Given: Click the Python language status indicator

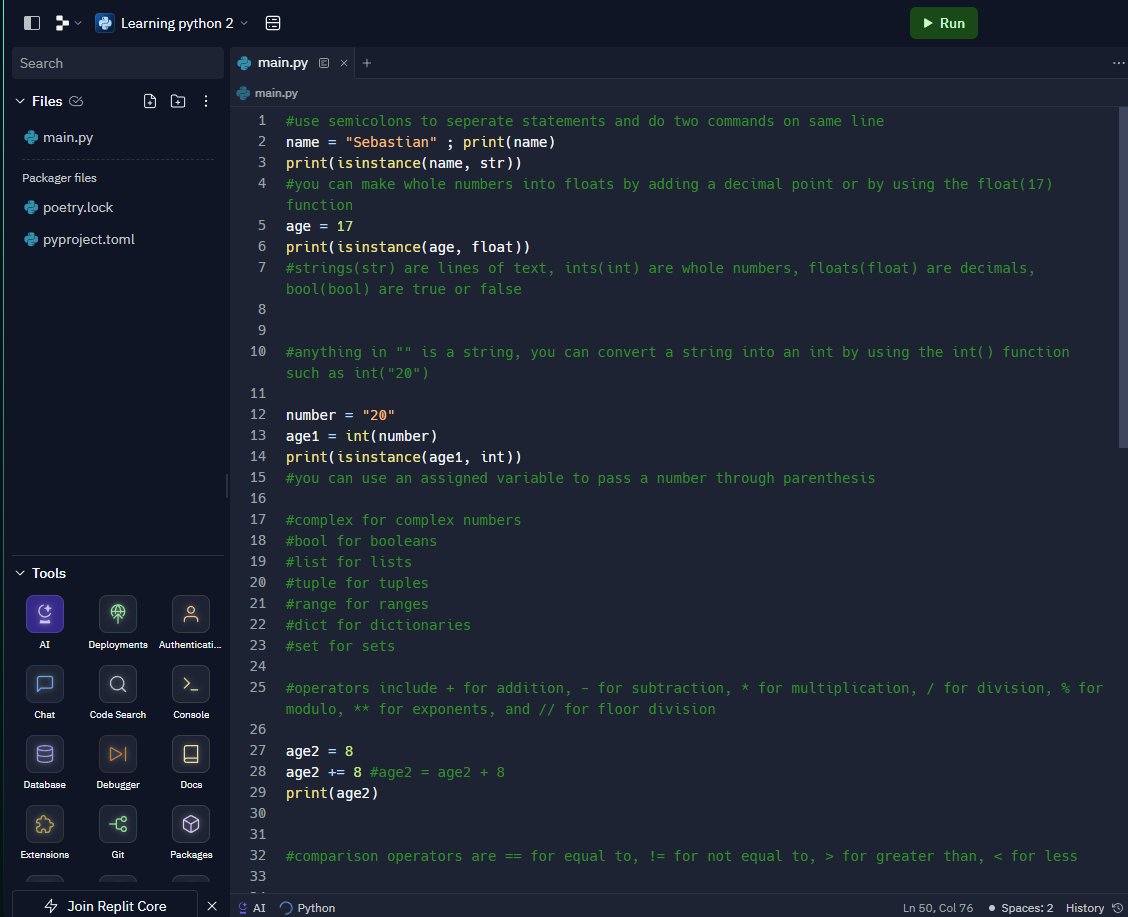Looking at the screenshot, I should coord(307,908).
